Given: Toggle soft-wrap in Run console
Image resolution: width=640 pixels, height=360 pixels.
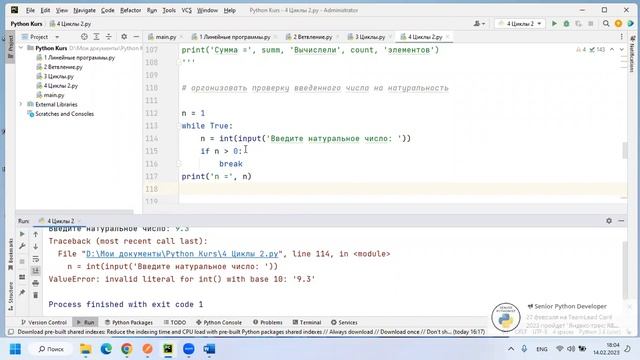Looking at the screenshot, I should coord(36,259).
